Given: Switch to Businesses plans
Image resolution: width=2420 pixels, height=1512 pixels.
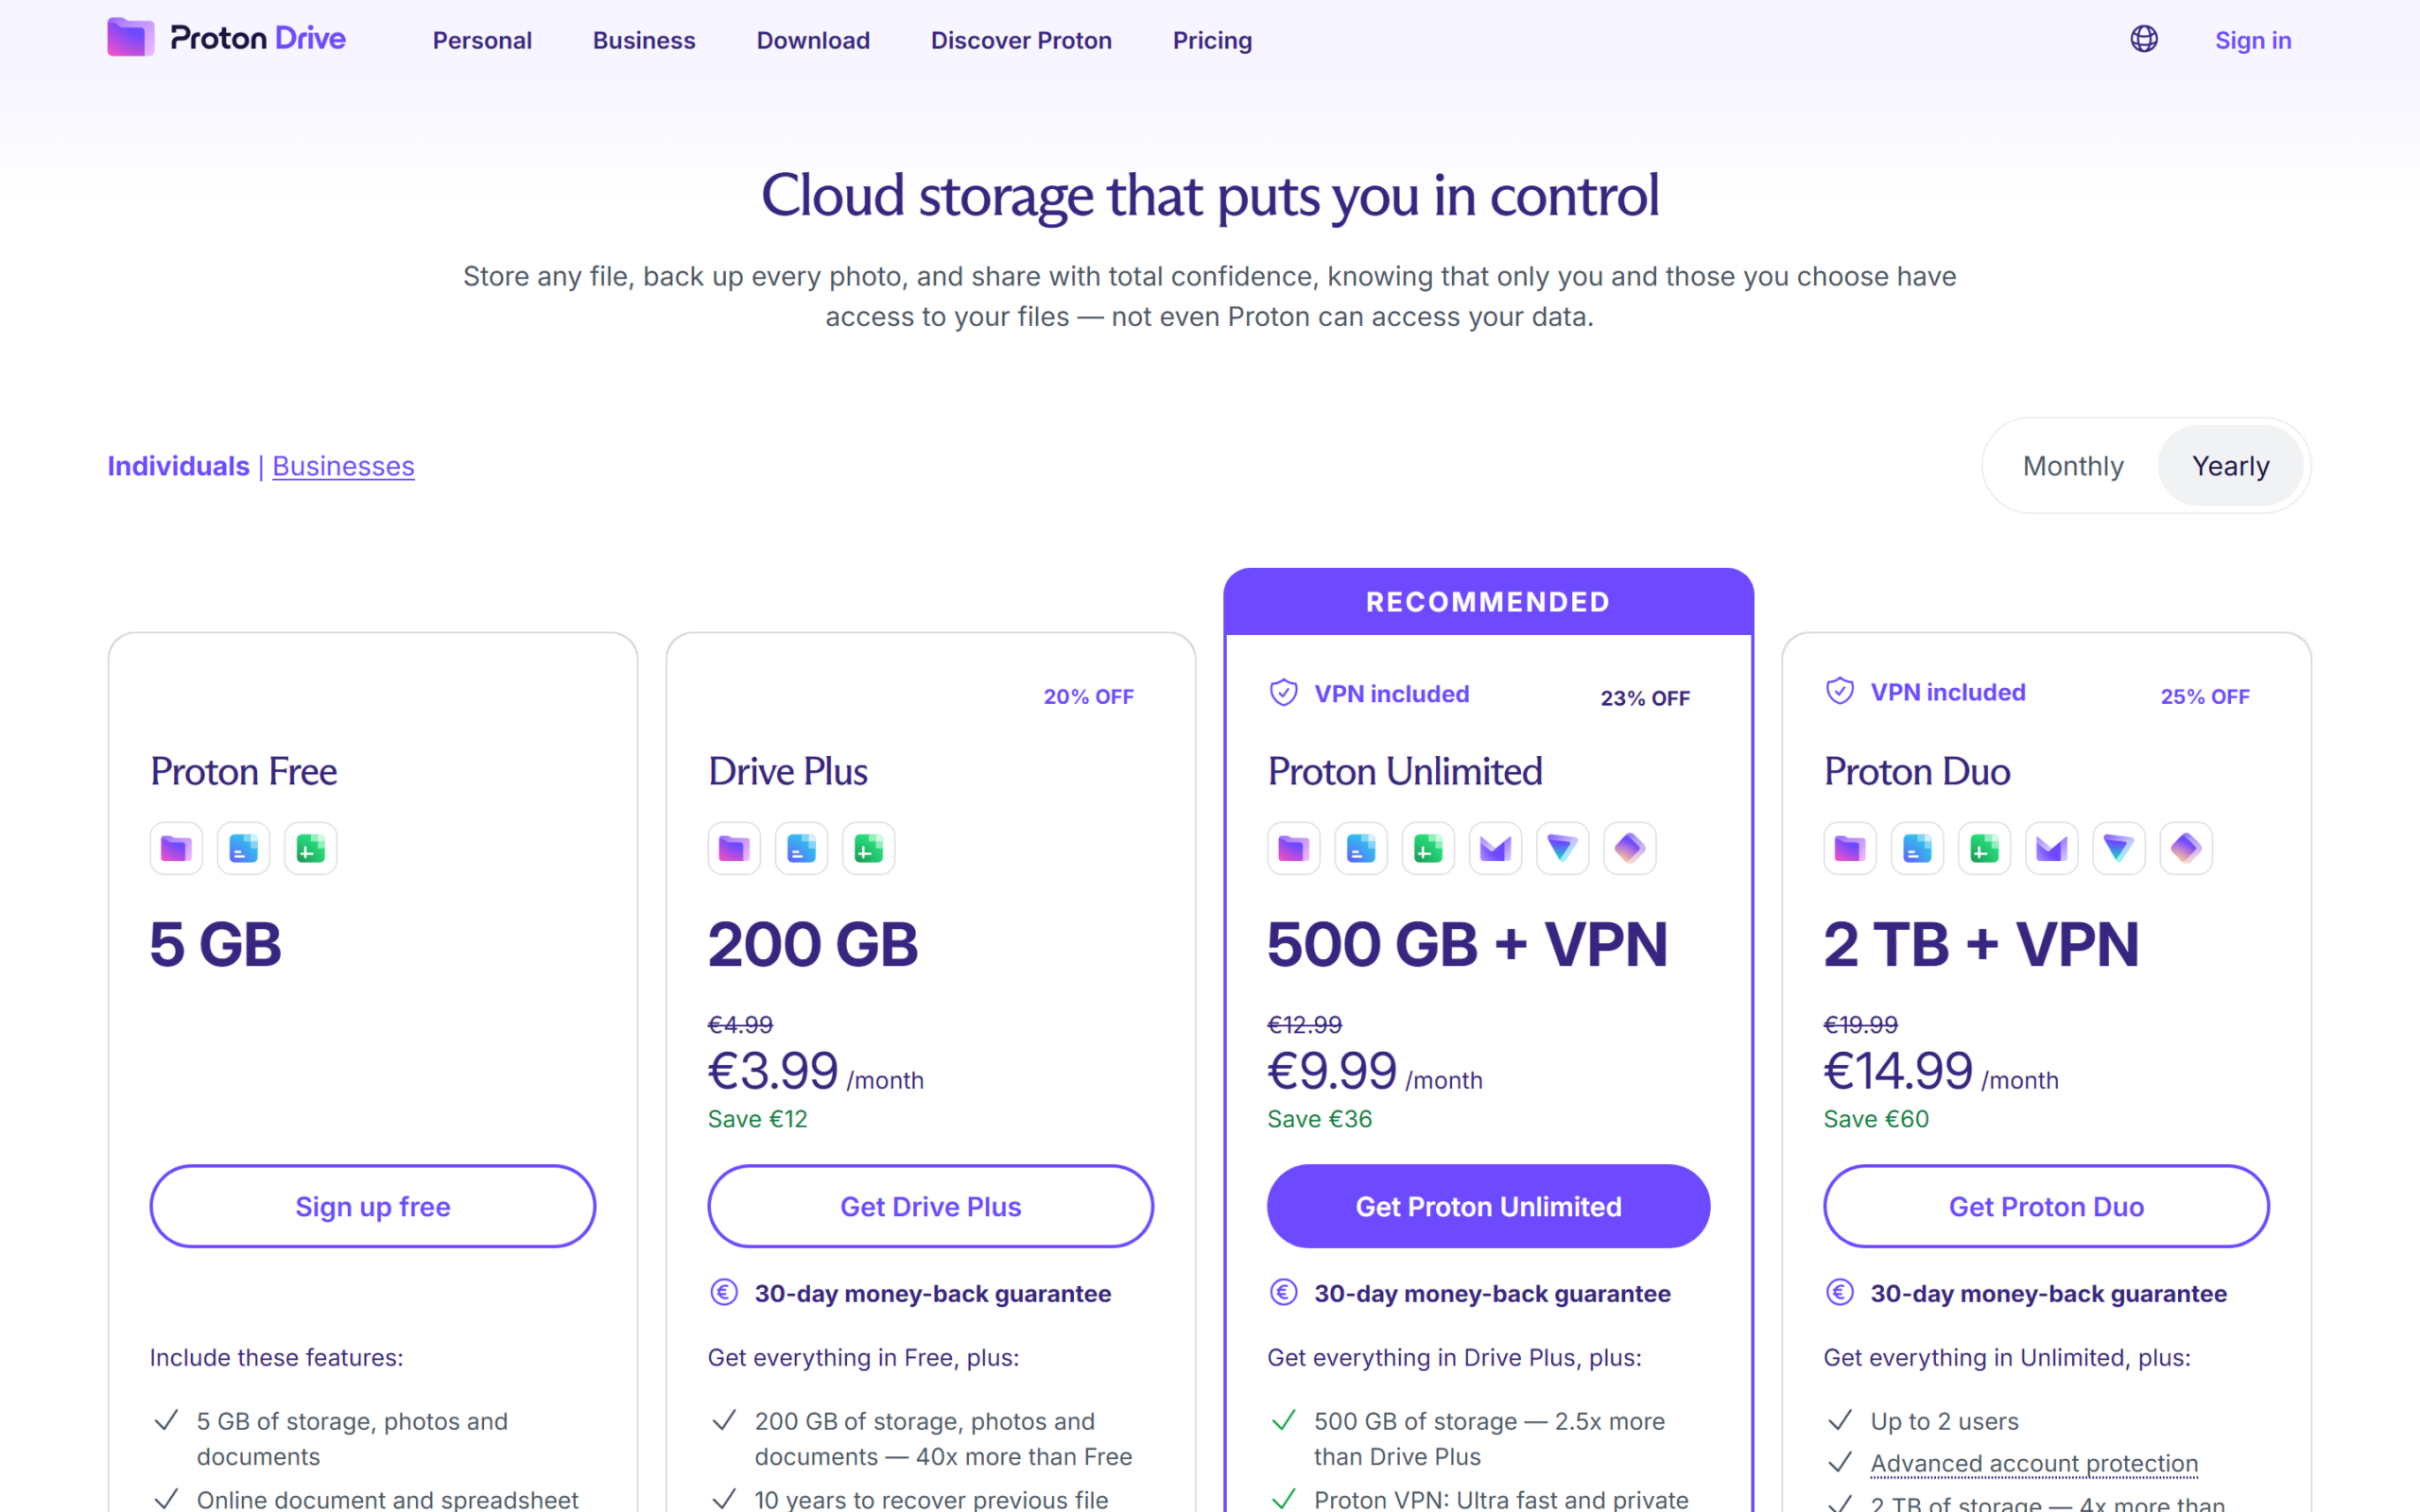Looking at the screenshot, I should (x=343, y=466).
